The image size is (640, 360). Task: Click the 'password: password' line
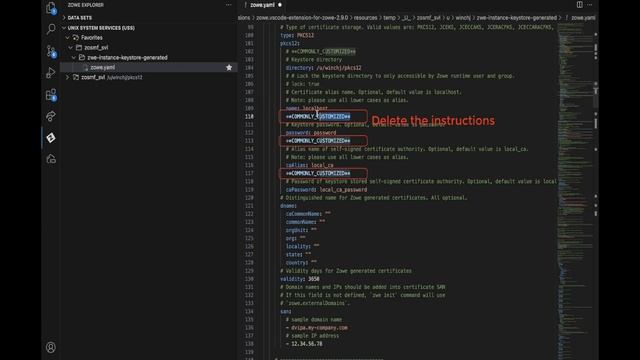pyautogui.click(x=311, y=133)
